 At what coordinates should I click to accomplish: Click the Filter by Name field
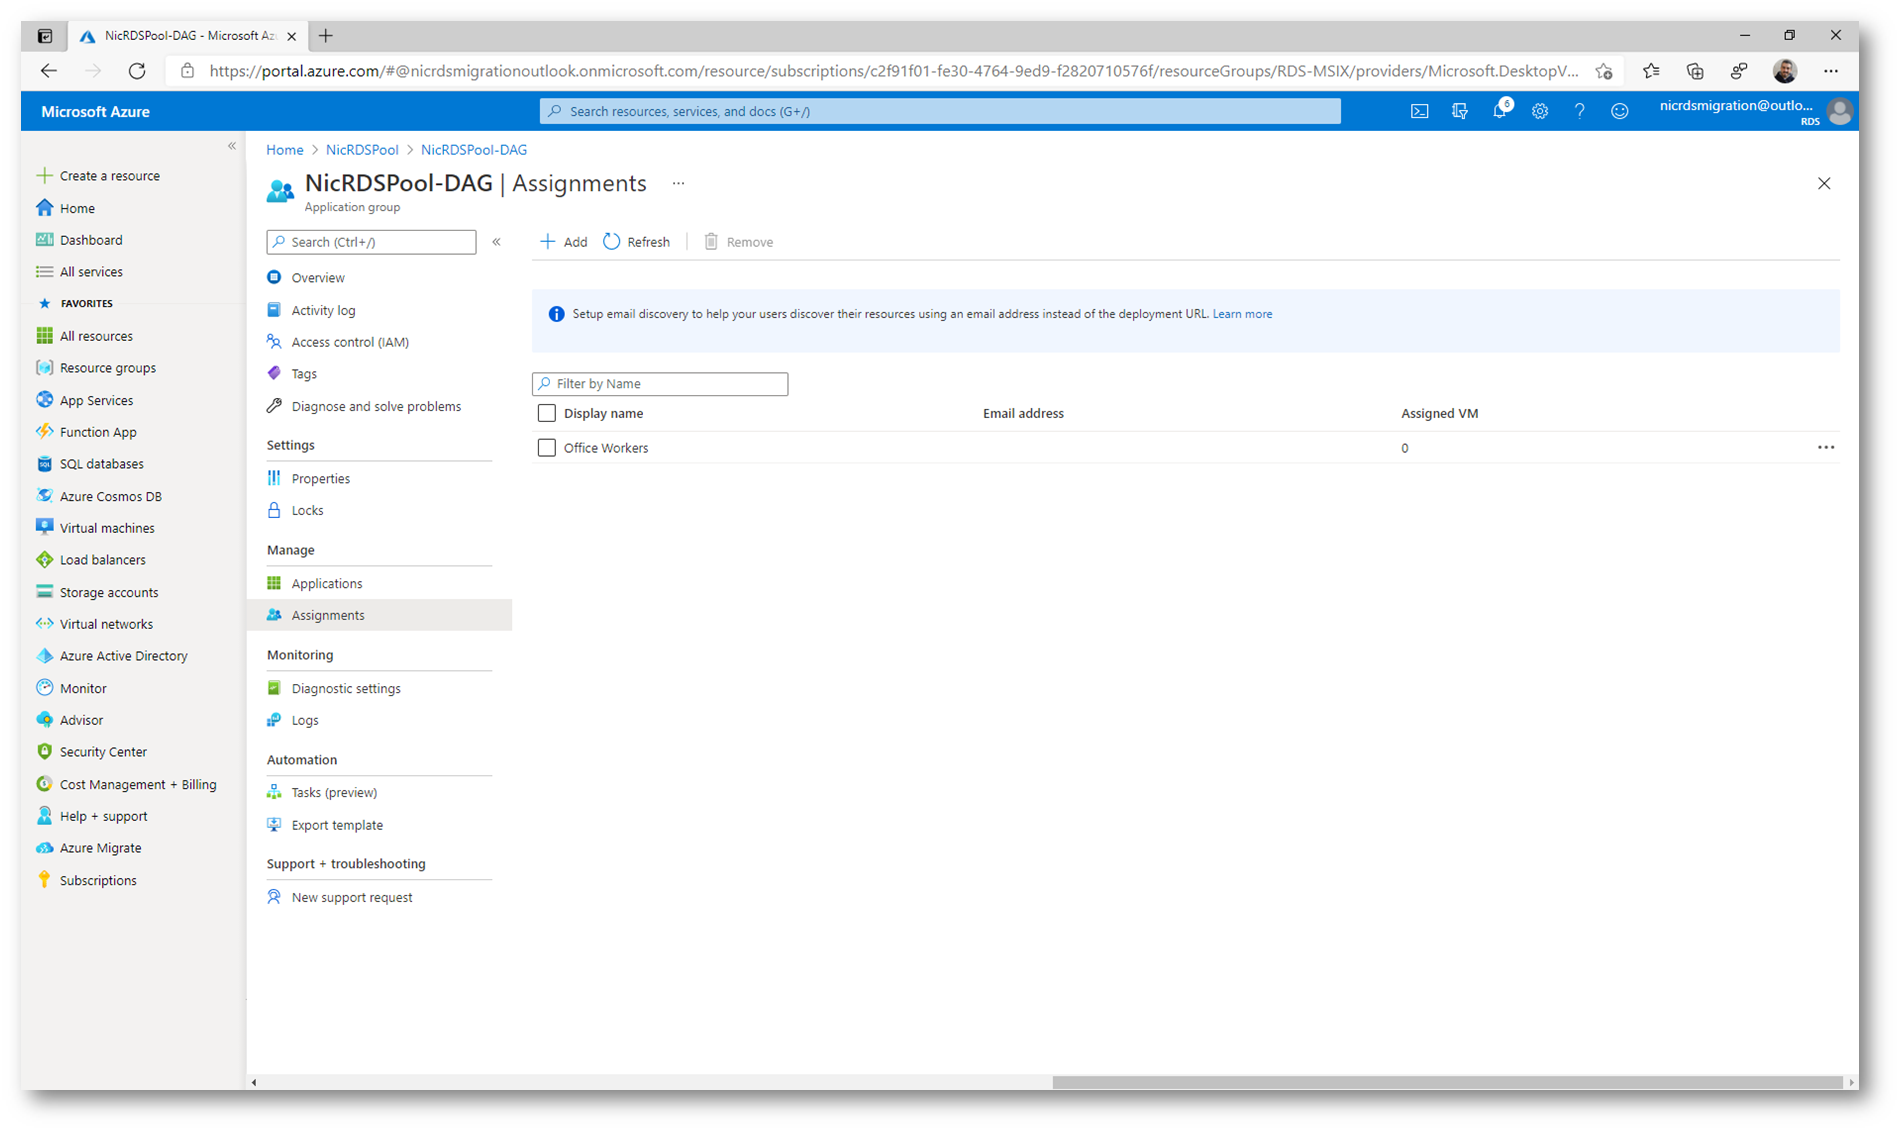tap(660, 384)
